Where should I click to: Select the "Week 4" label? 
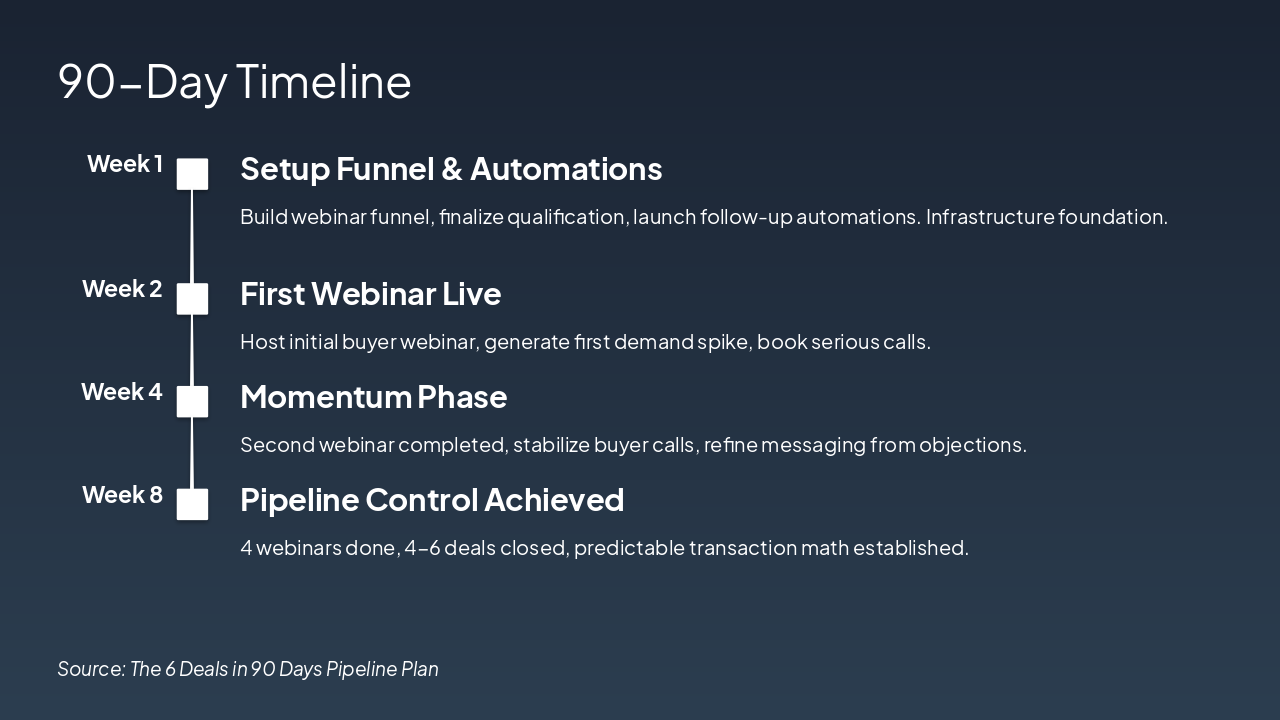pos(122,392)
